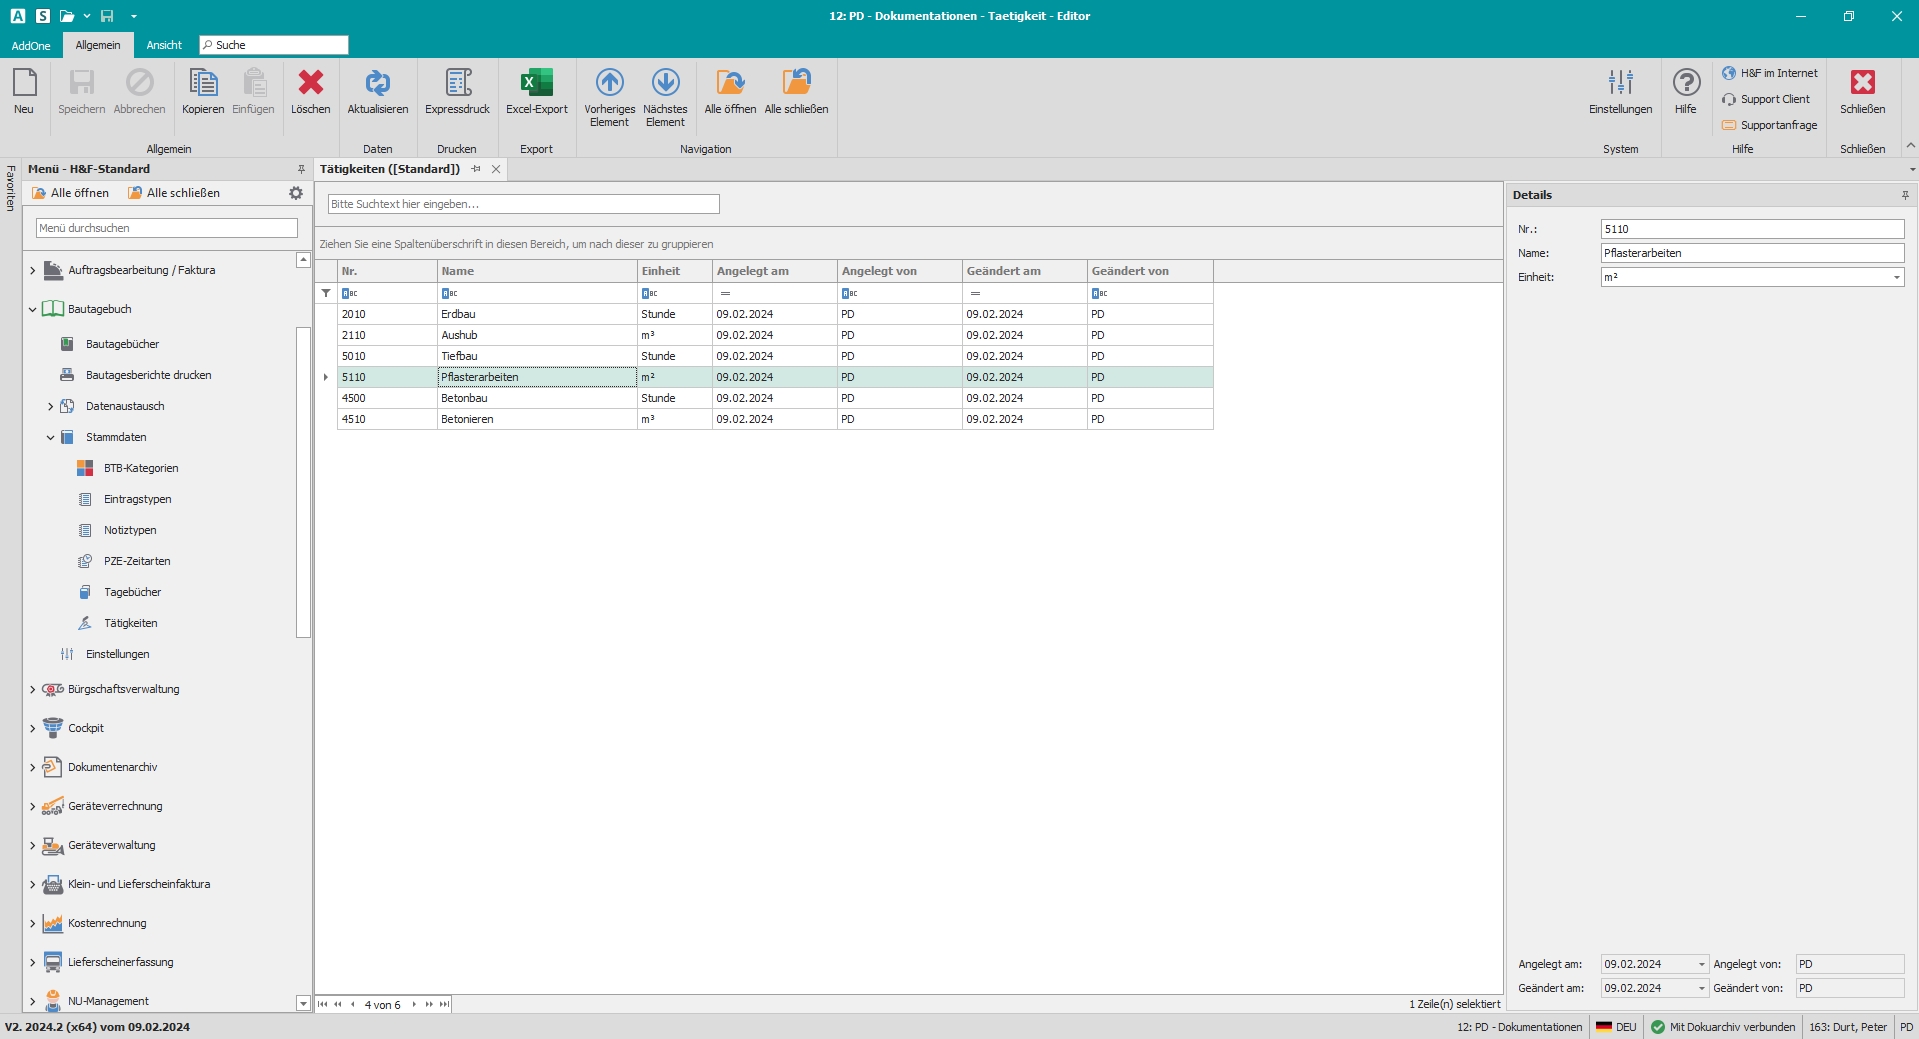Click the table search text field

pos(523,204)
